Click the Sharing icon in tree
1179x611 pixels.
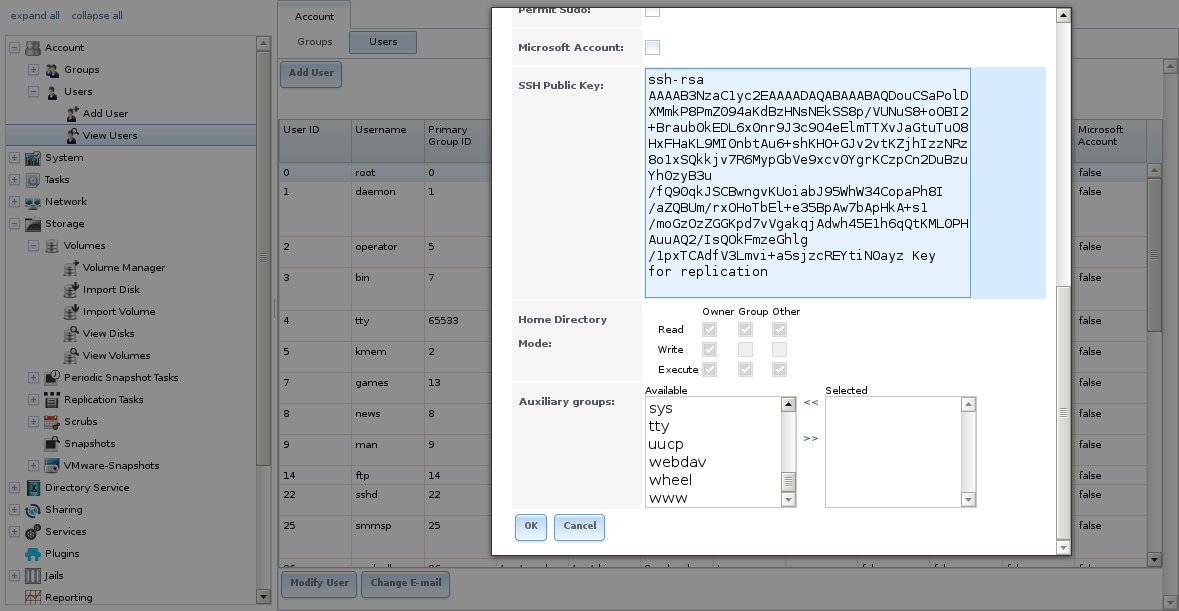pos(33,510)
